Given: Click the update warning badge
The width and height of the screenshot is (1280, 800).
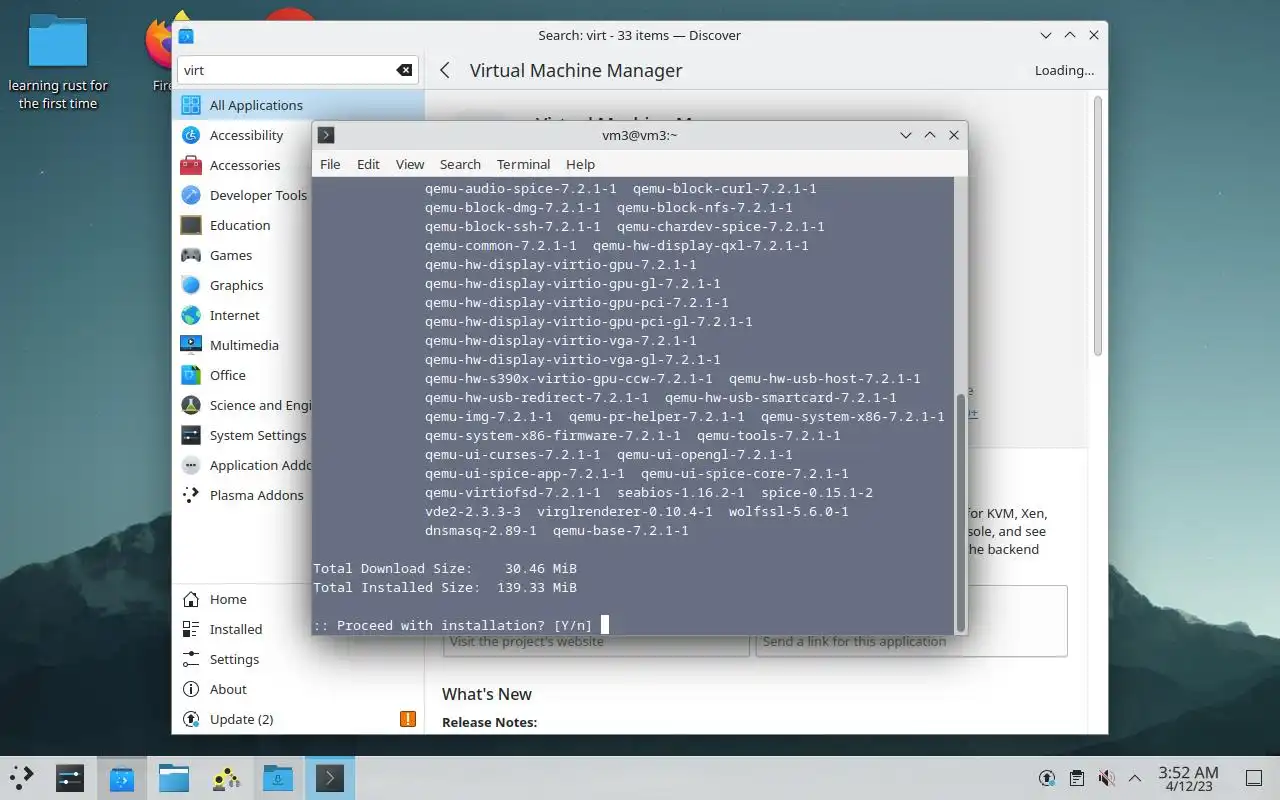Looking at the screenshot, I should [x=408, y=719].
